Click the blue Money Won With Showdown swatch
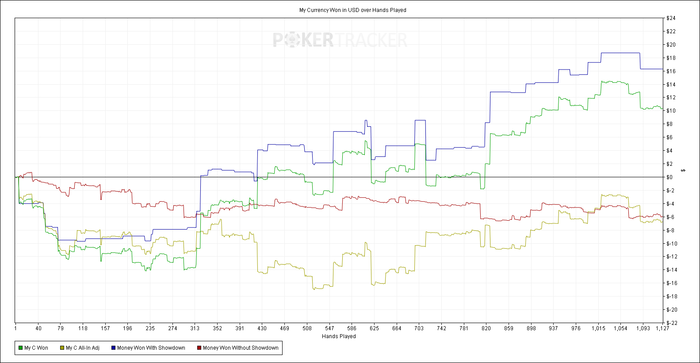The height and width of the screenshot is (363, 700). pyautogui.click(x=113, y=348)
